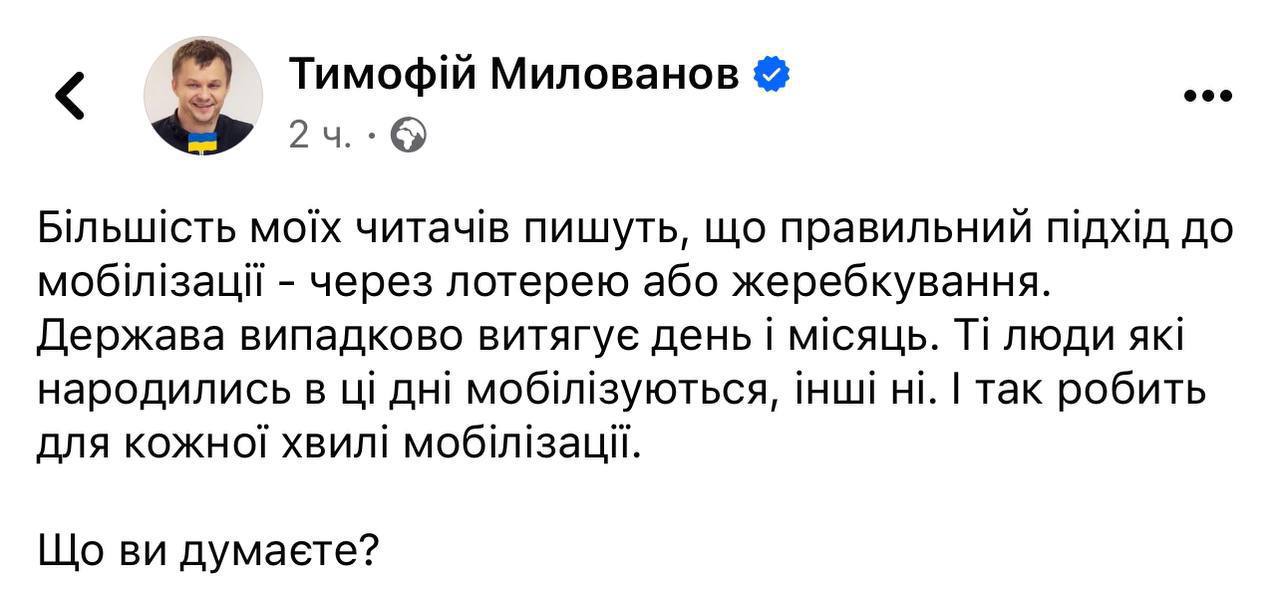Open the author's profile picture
This screenshot has height=589, width=1280.
(x=203, y=96)
